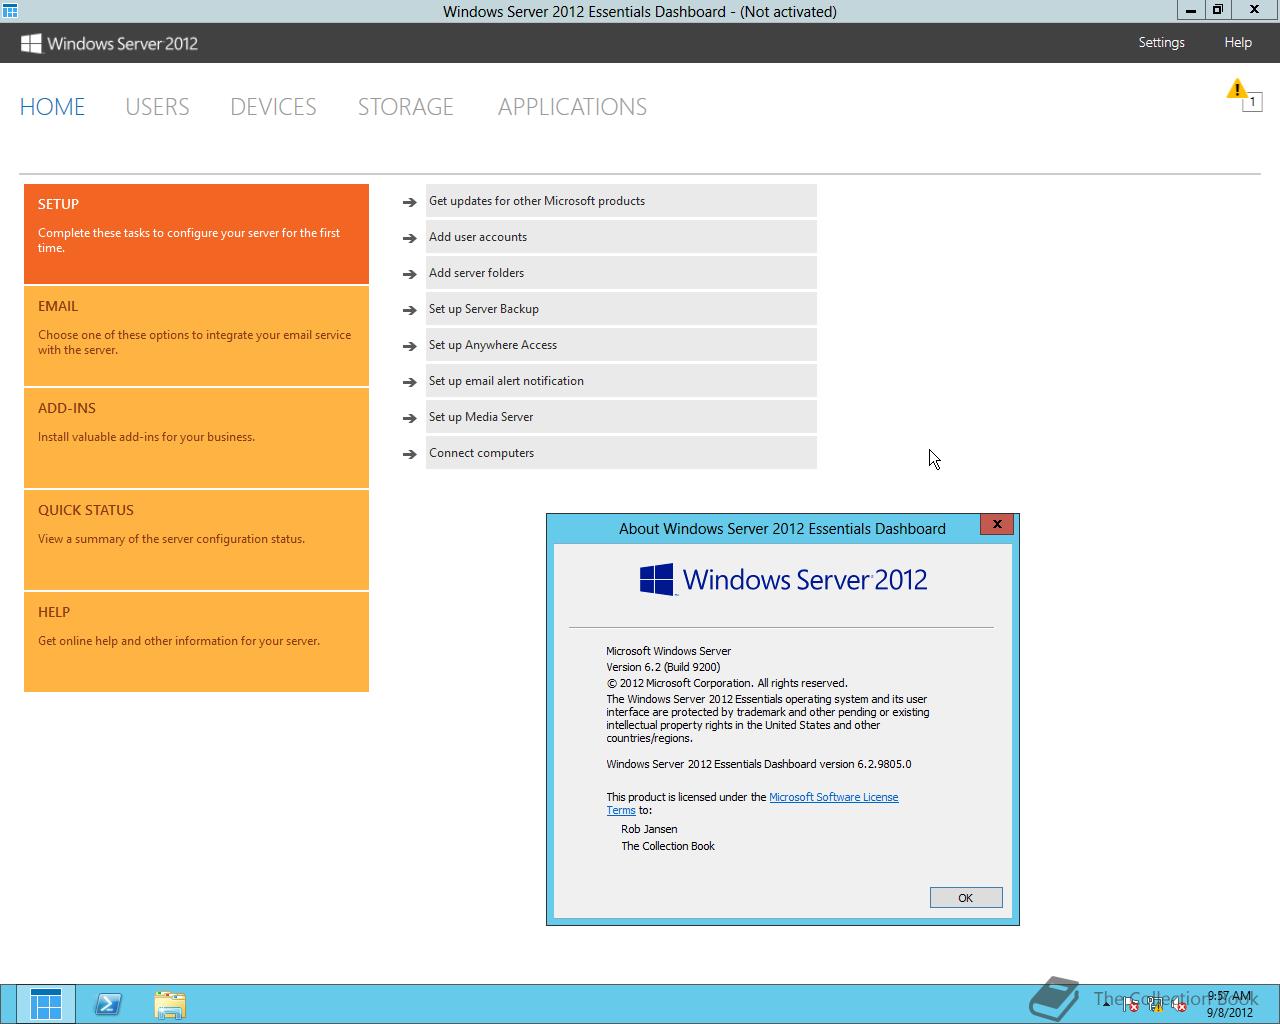The width and height of the screenshot is (1280, 1024).
Task: Click the Windows Server 2012 logo in About dialog
Action: point(783,580)
